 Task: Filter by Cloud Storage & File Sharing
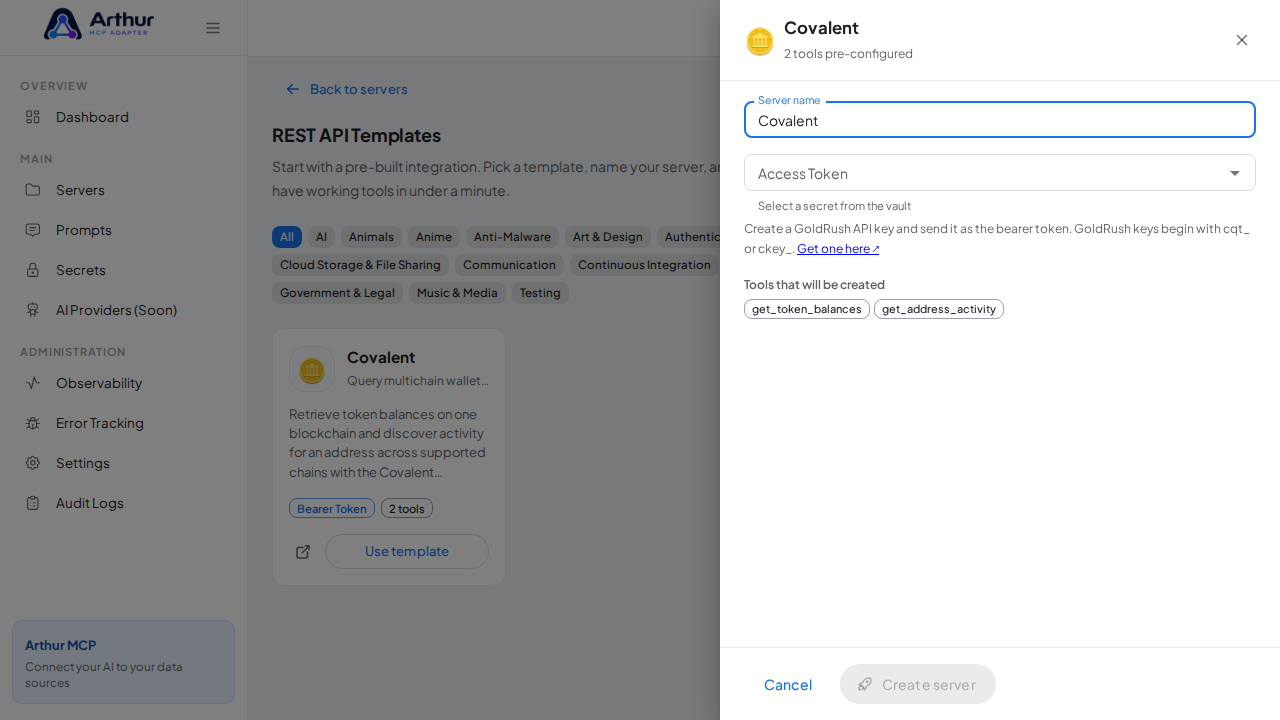[x=360, y=265]
